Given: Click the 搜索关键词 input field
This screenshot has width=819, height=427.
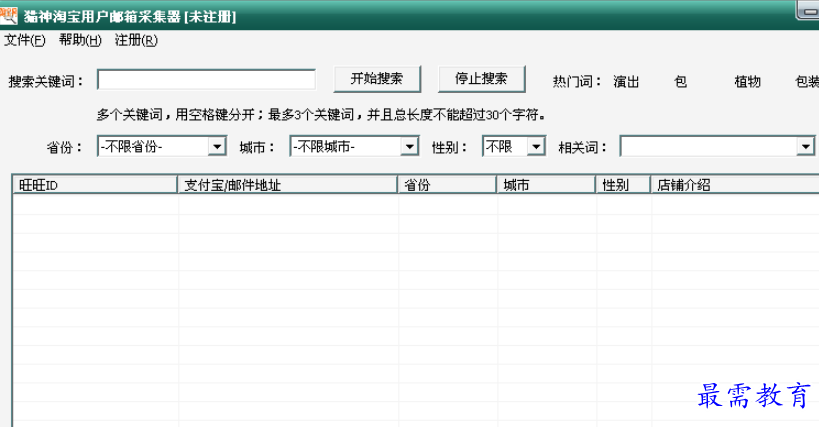Looking at the screenshot, I should click(x=206, y=80).
